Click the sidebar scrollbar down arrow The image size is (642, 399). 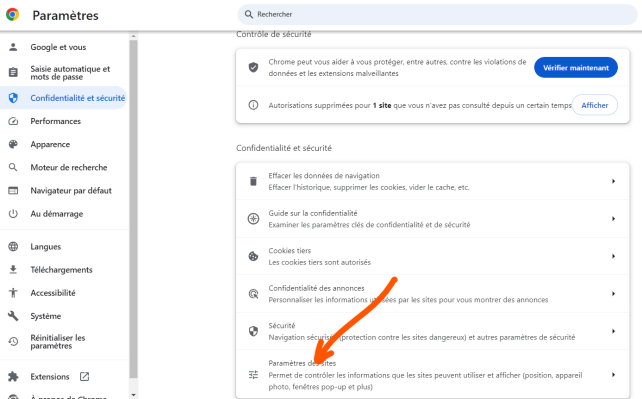pyautogui.click(x=133, y=395)
